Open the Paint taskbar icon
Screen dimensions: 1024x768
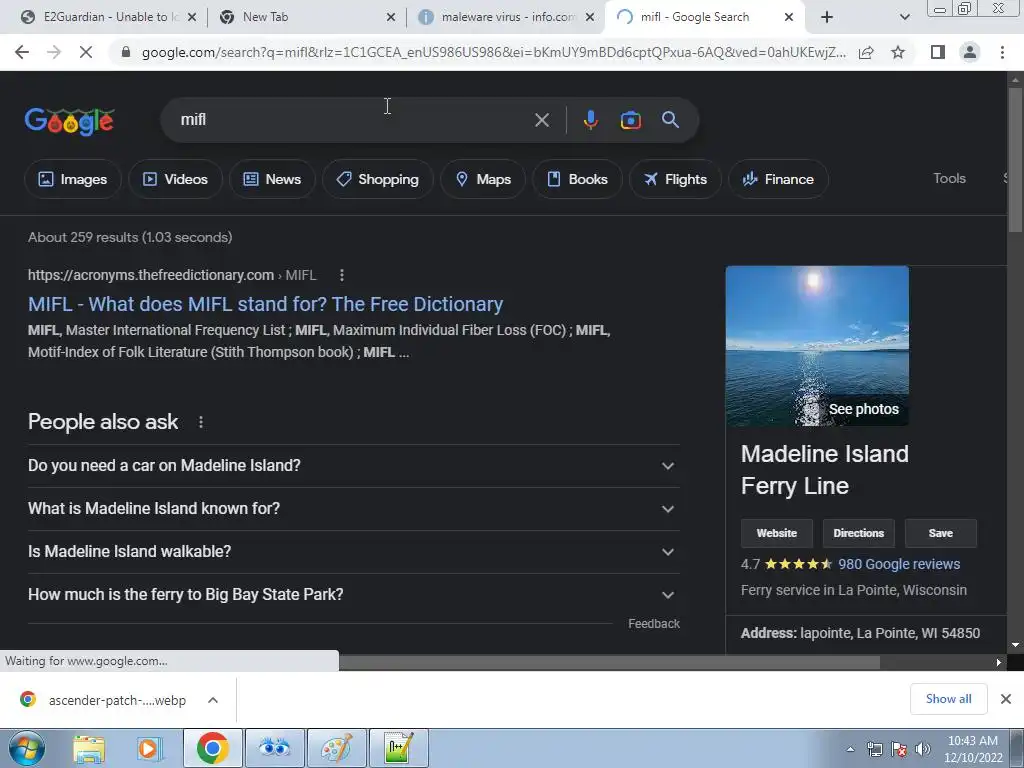[337, 748]
